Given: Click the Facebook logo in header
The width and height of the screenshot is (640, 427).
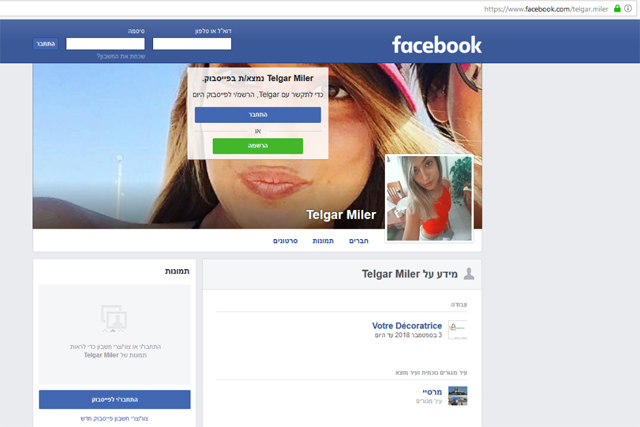Looking at the screenshot, I should (x=436, y=45).
